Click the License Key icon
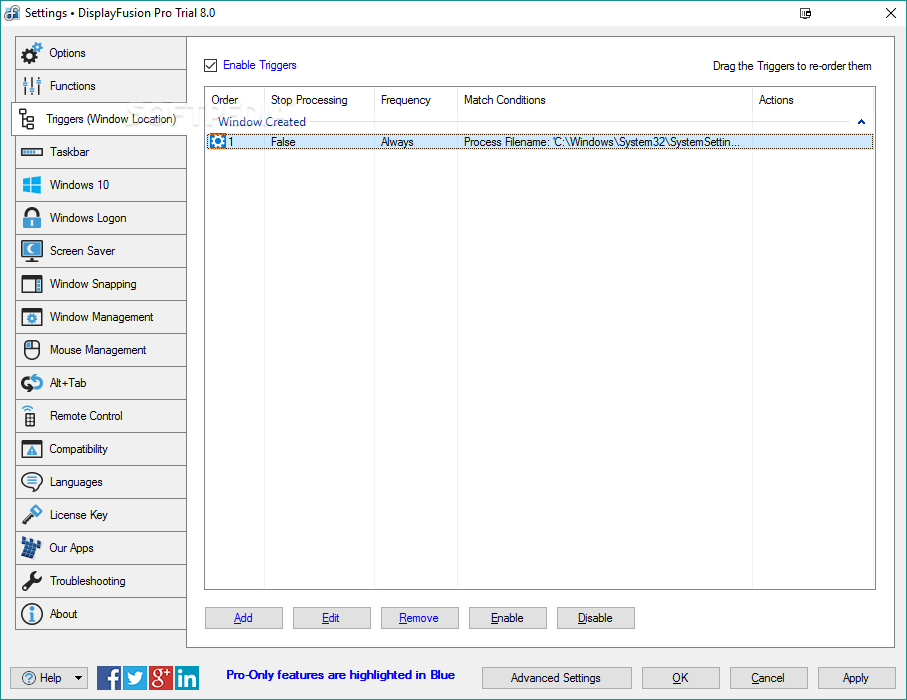The image size is (907, 700). pyautogui.click(x=32, y=514)
